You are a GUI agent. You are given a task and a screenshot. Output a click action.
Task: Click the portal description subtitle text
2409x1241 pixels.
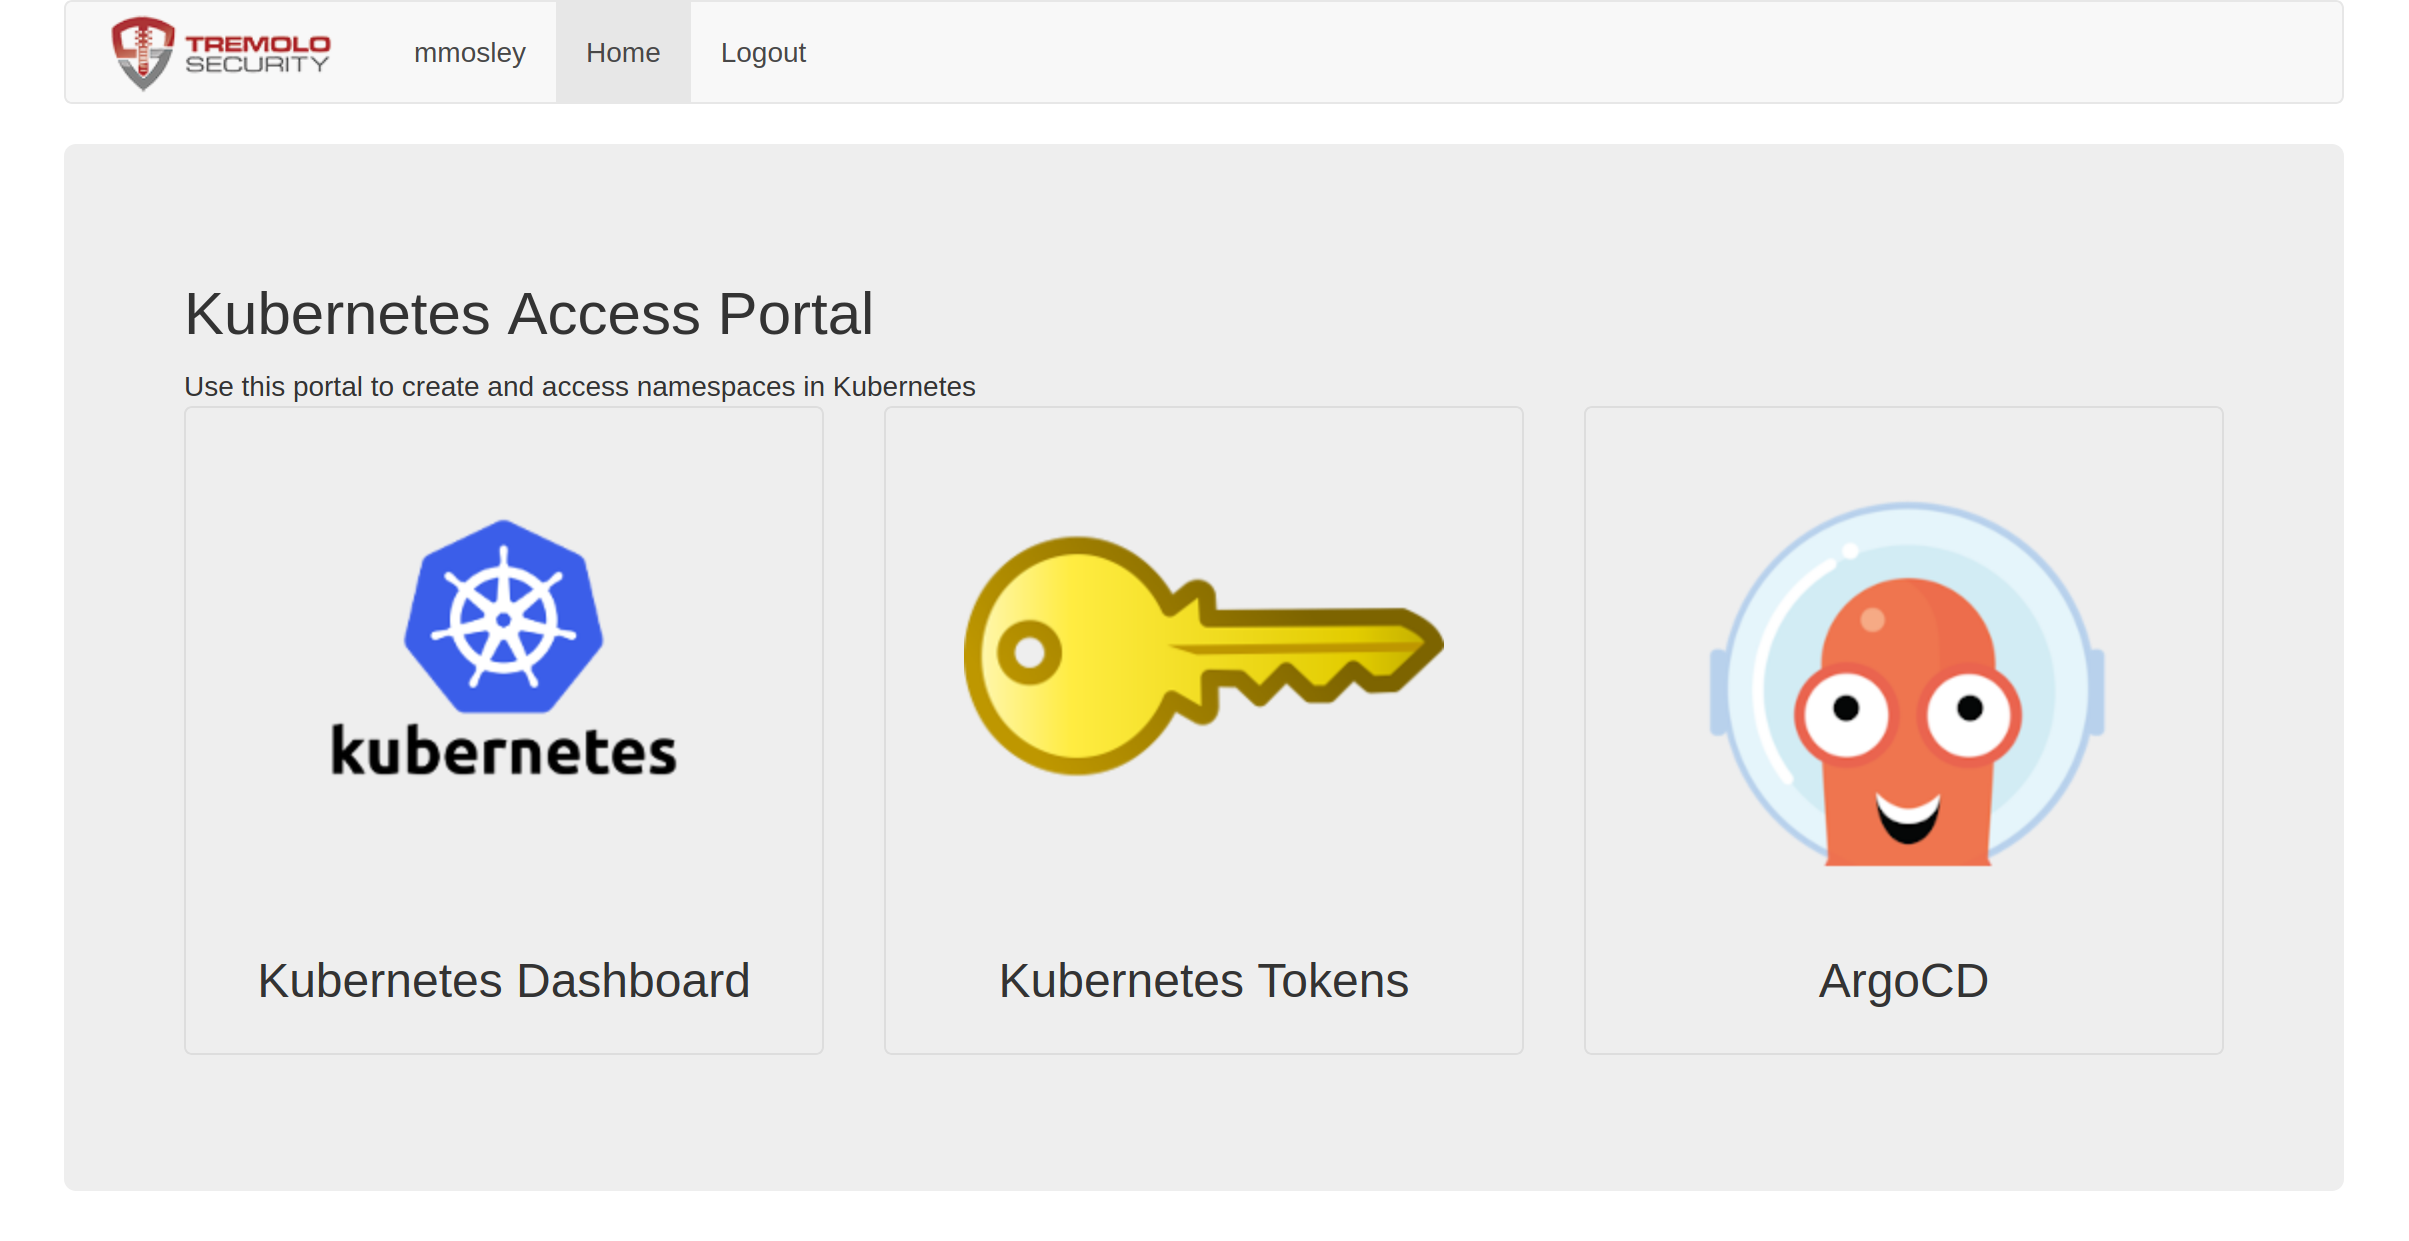[579, 387]
